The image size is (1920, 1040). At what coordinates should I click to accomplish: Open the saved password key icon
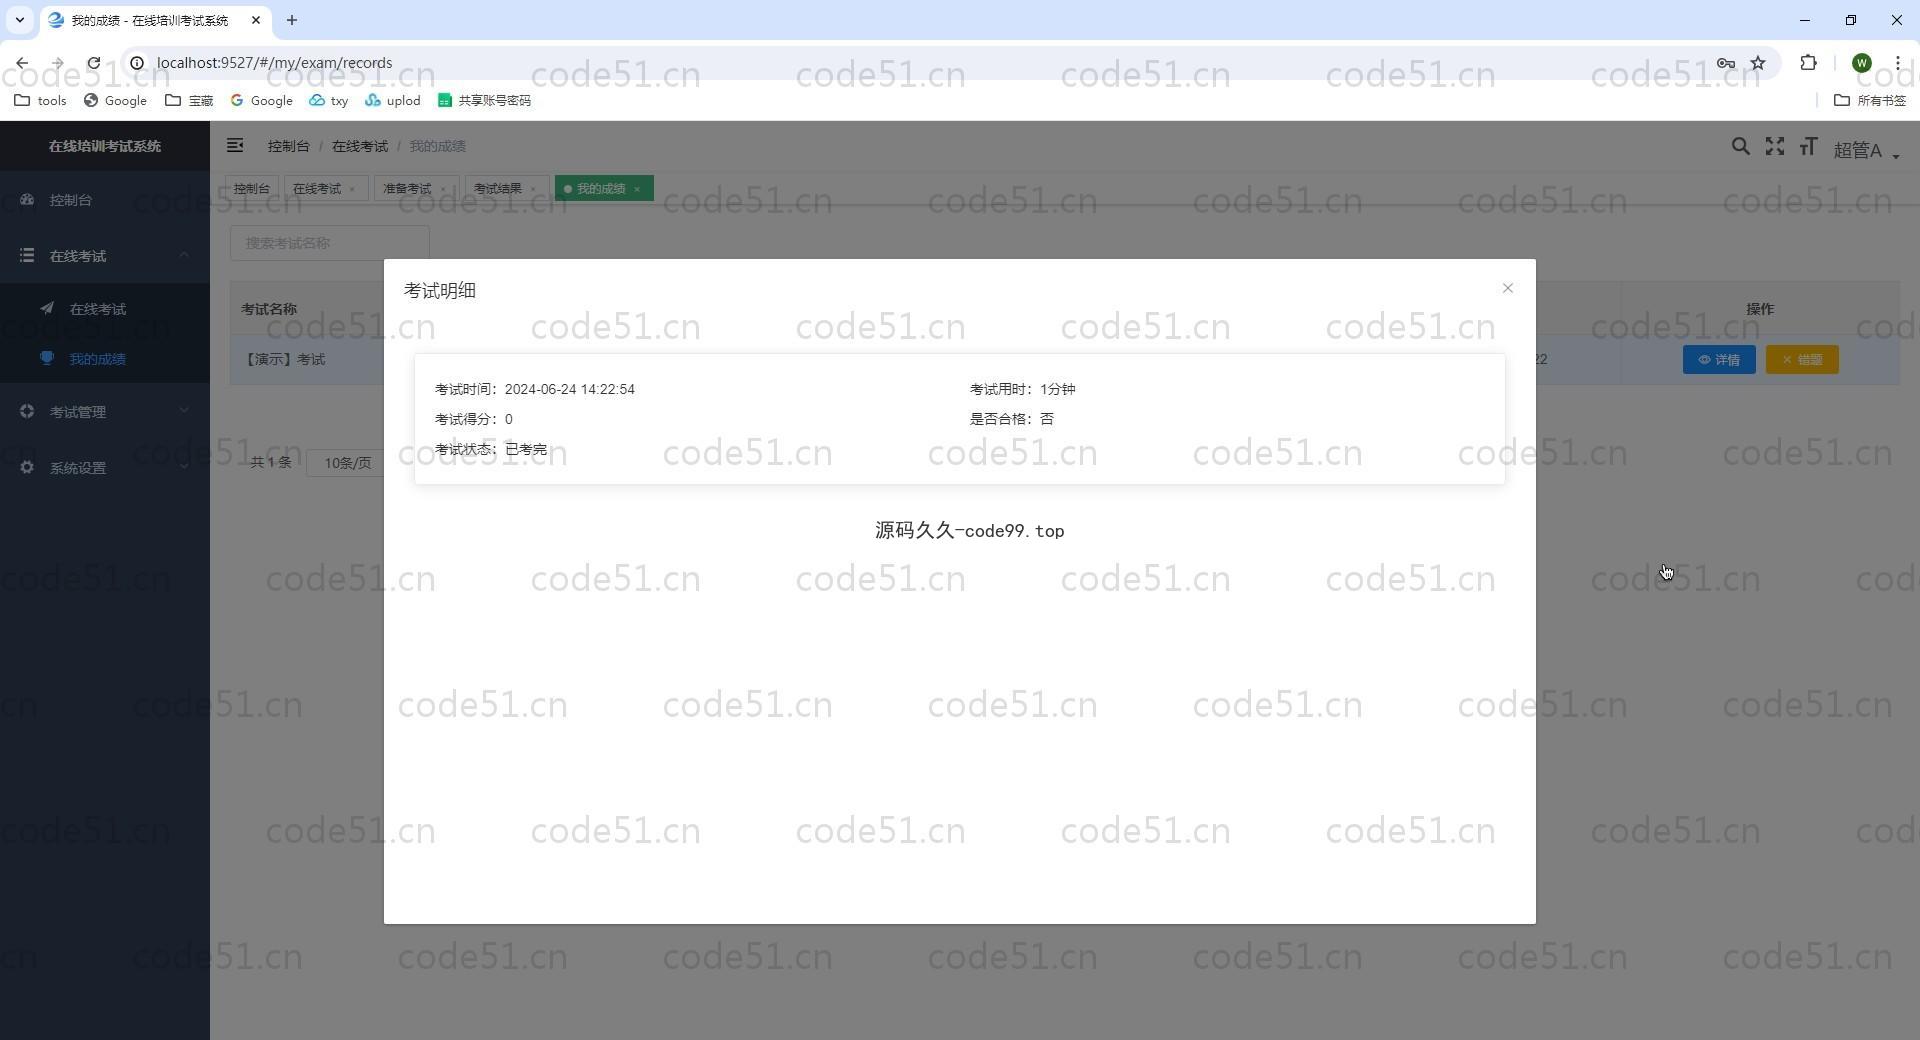1725,63
